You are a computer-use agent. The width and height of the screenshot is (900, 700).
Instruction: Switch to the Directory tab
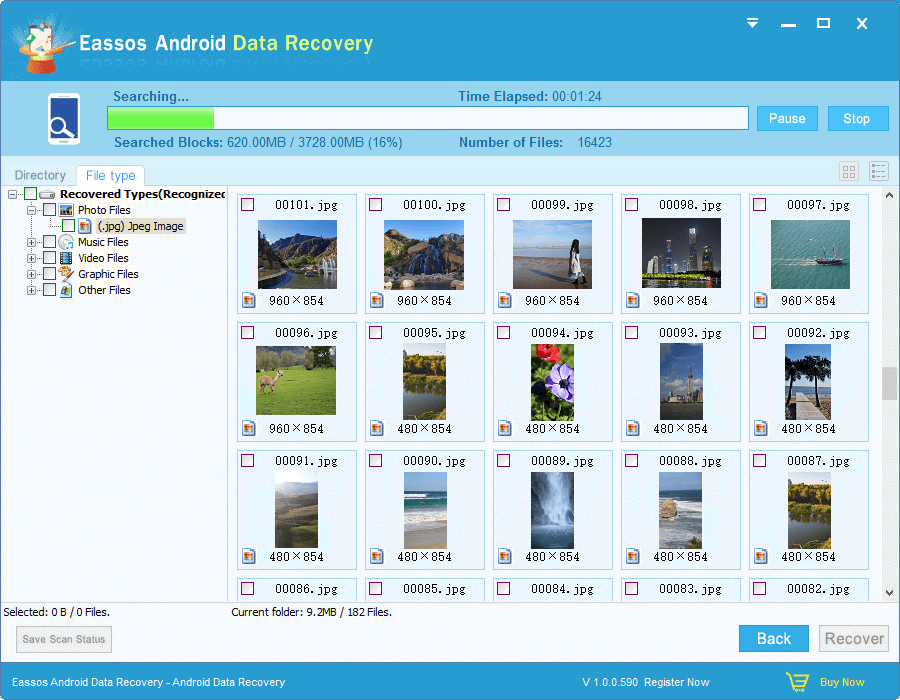click(40, 175)
